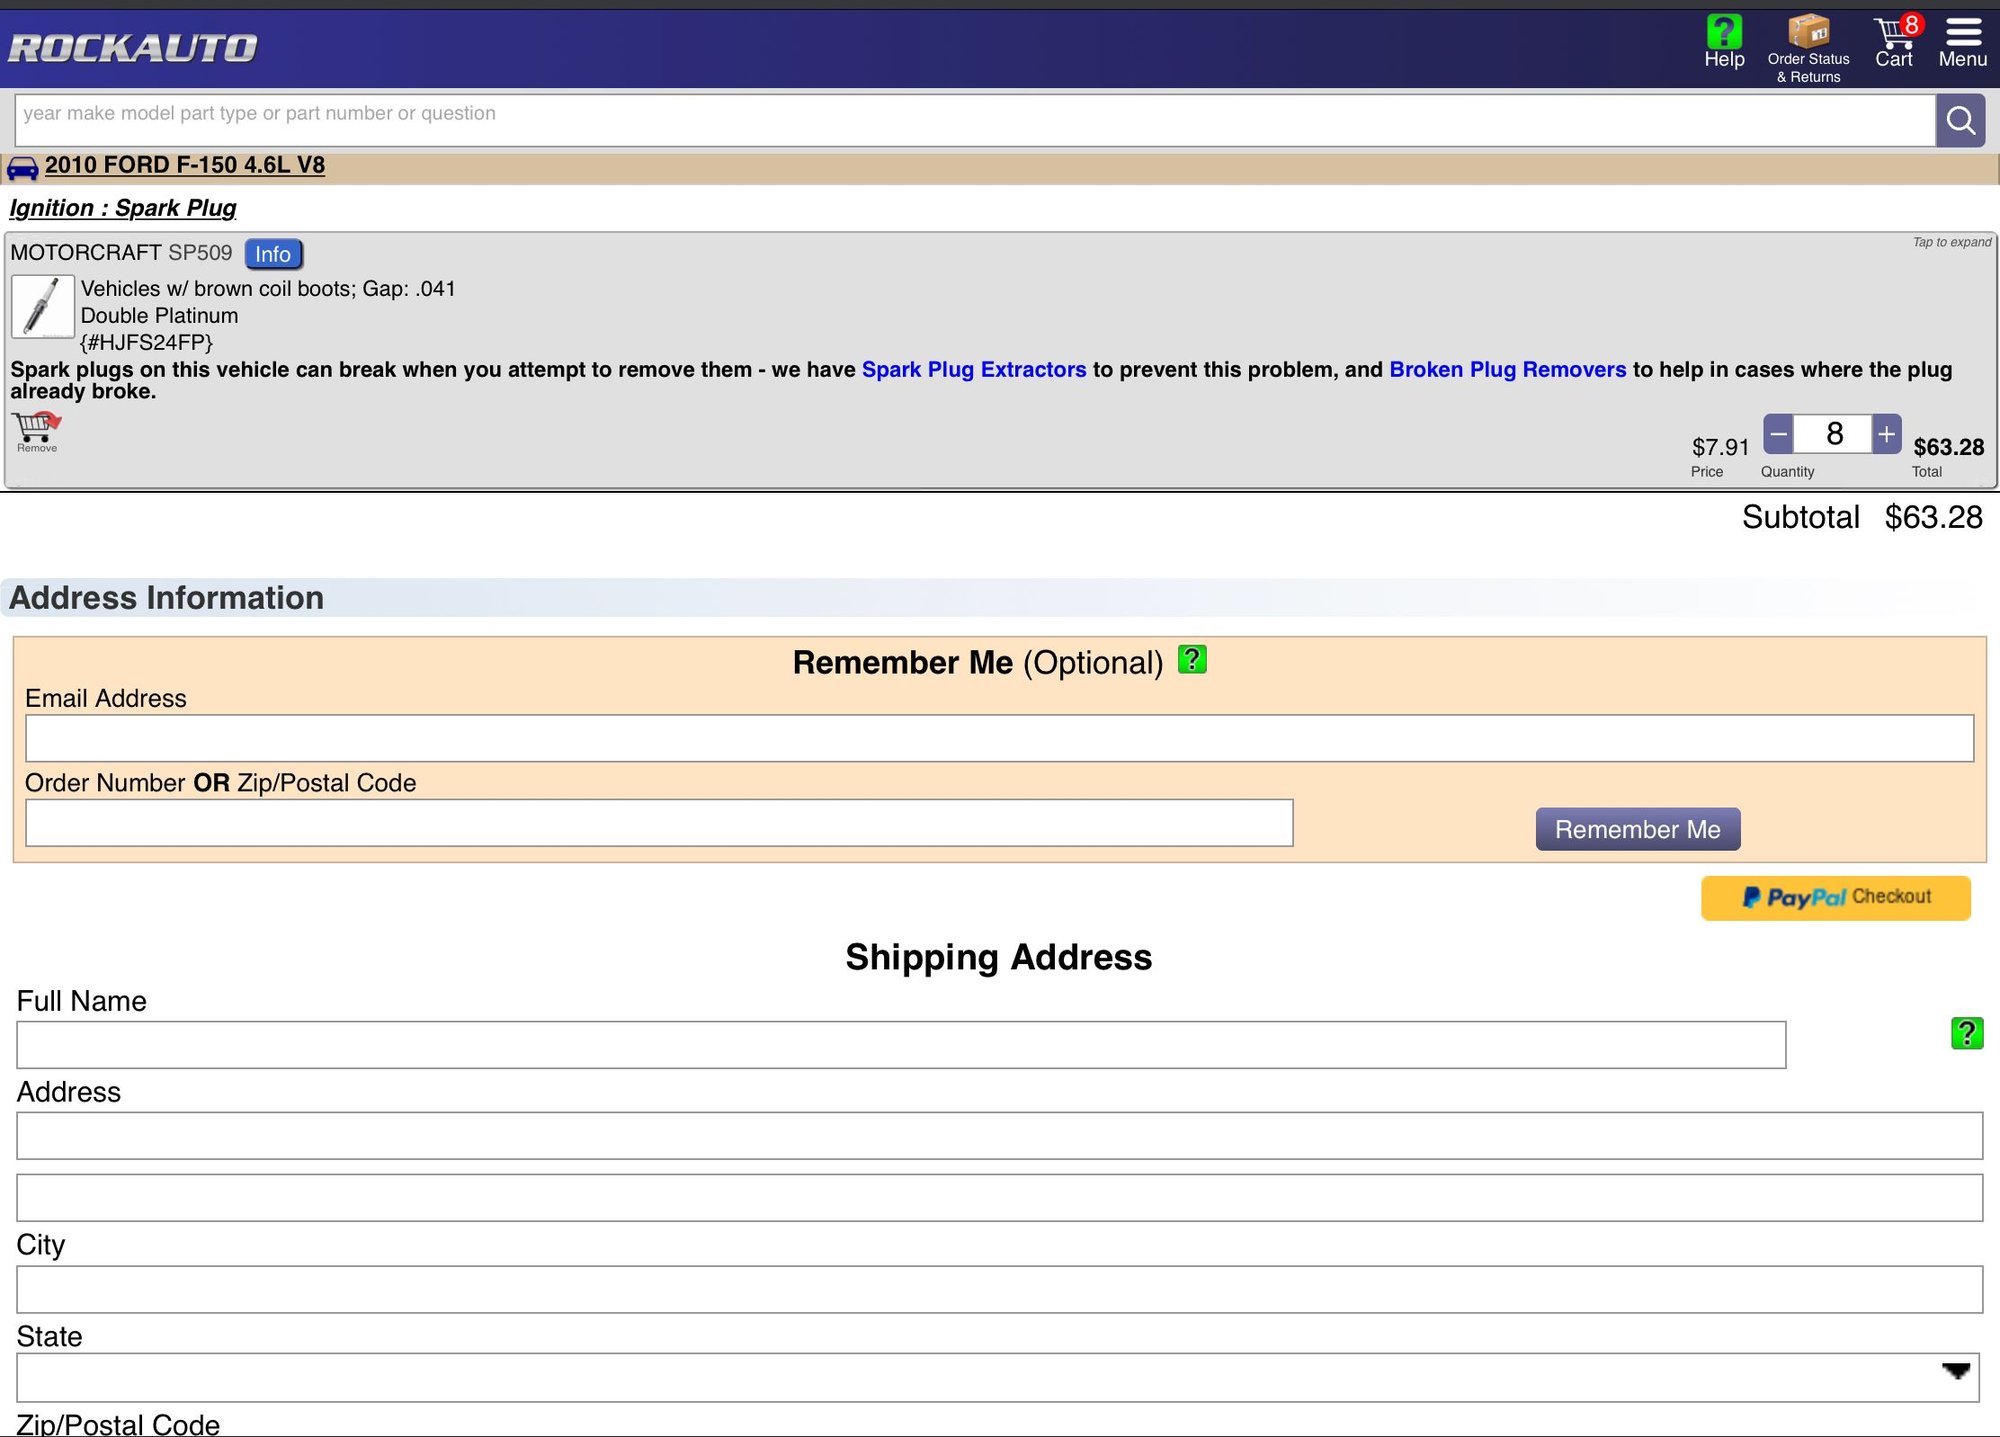The width and height of the screenshot is (2000, 1437).
Task: Click the Shipping Address help question icon
Action: 1966,1033
